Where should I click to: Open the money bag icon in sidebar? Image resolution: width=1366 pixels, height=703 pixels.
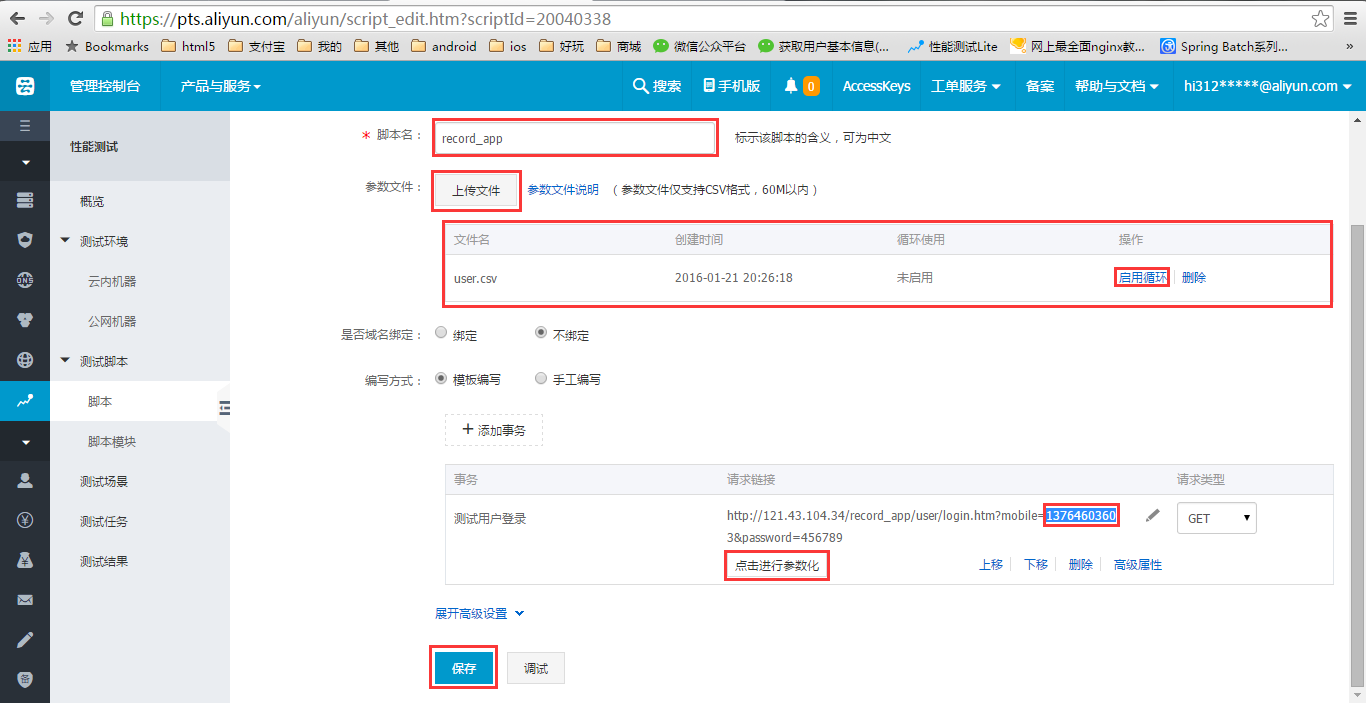25,560
